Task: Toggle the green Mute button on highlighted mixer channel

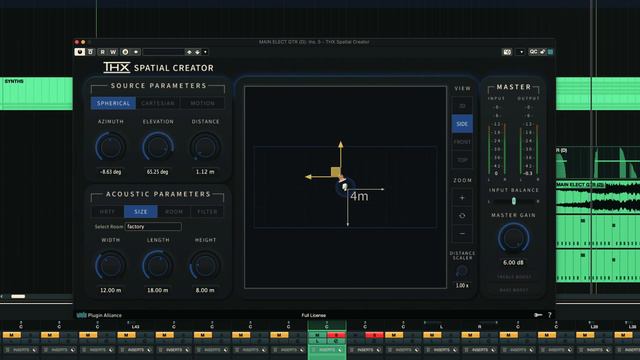Action: click(x=317, y=335)
